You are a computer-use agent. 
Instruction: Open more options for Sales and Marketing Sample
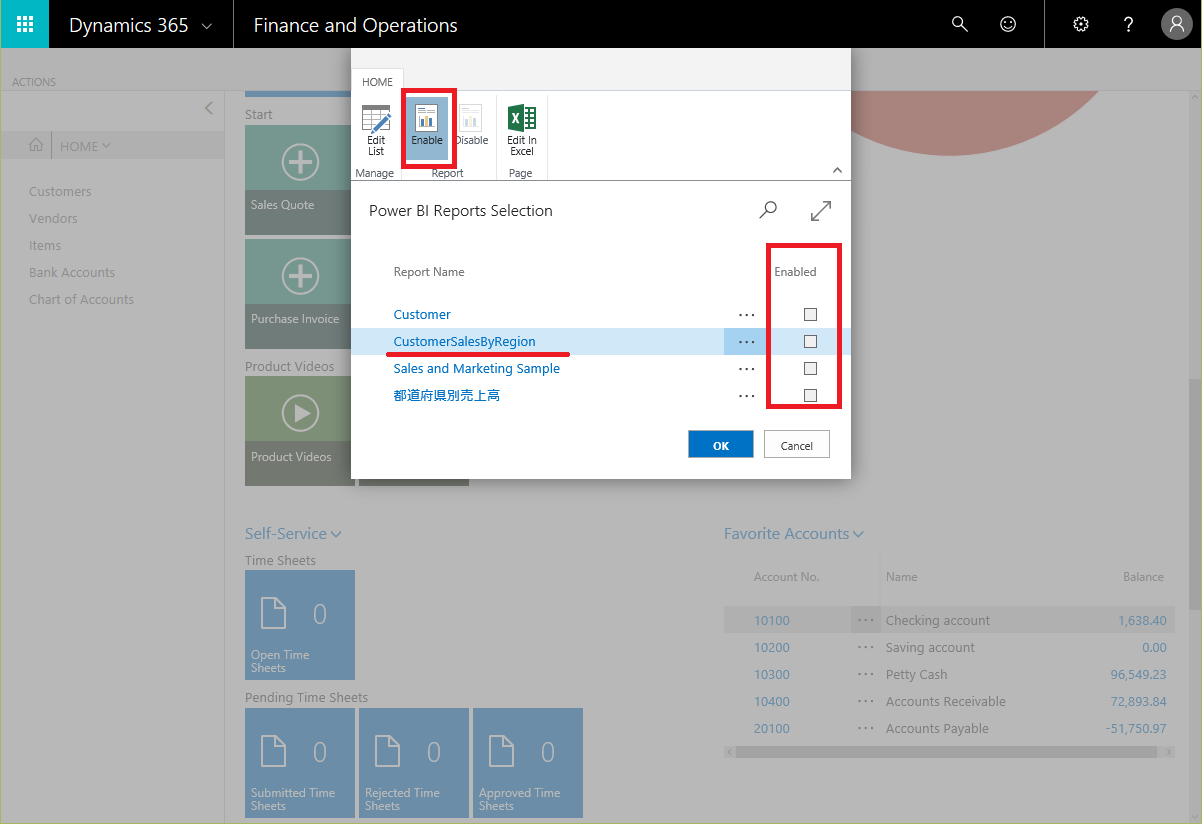746,368
